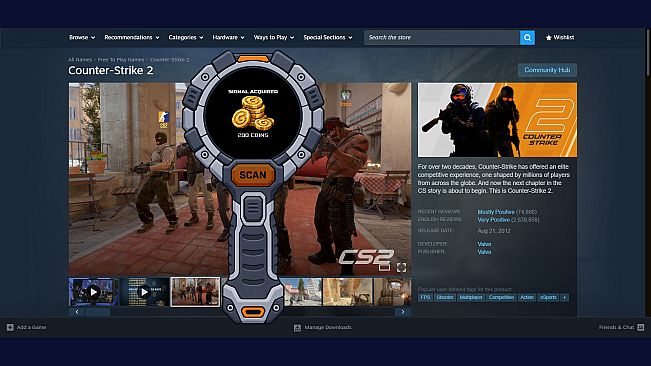Screen dimensions: 651x366
Task: Play the second trailer video thumbnail
Action: 144,292
